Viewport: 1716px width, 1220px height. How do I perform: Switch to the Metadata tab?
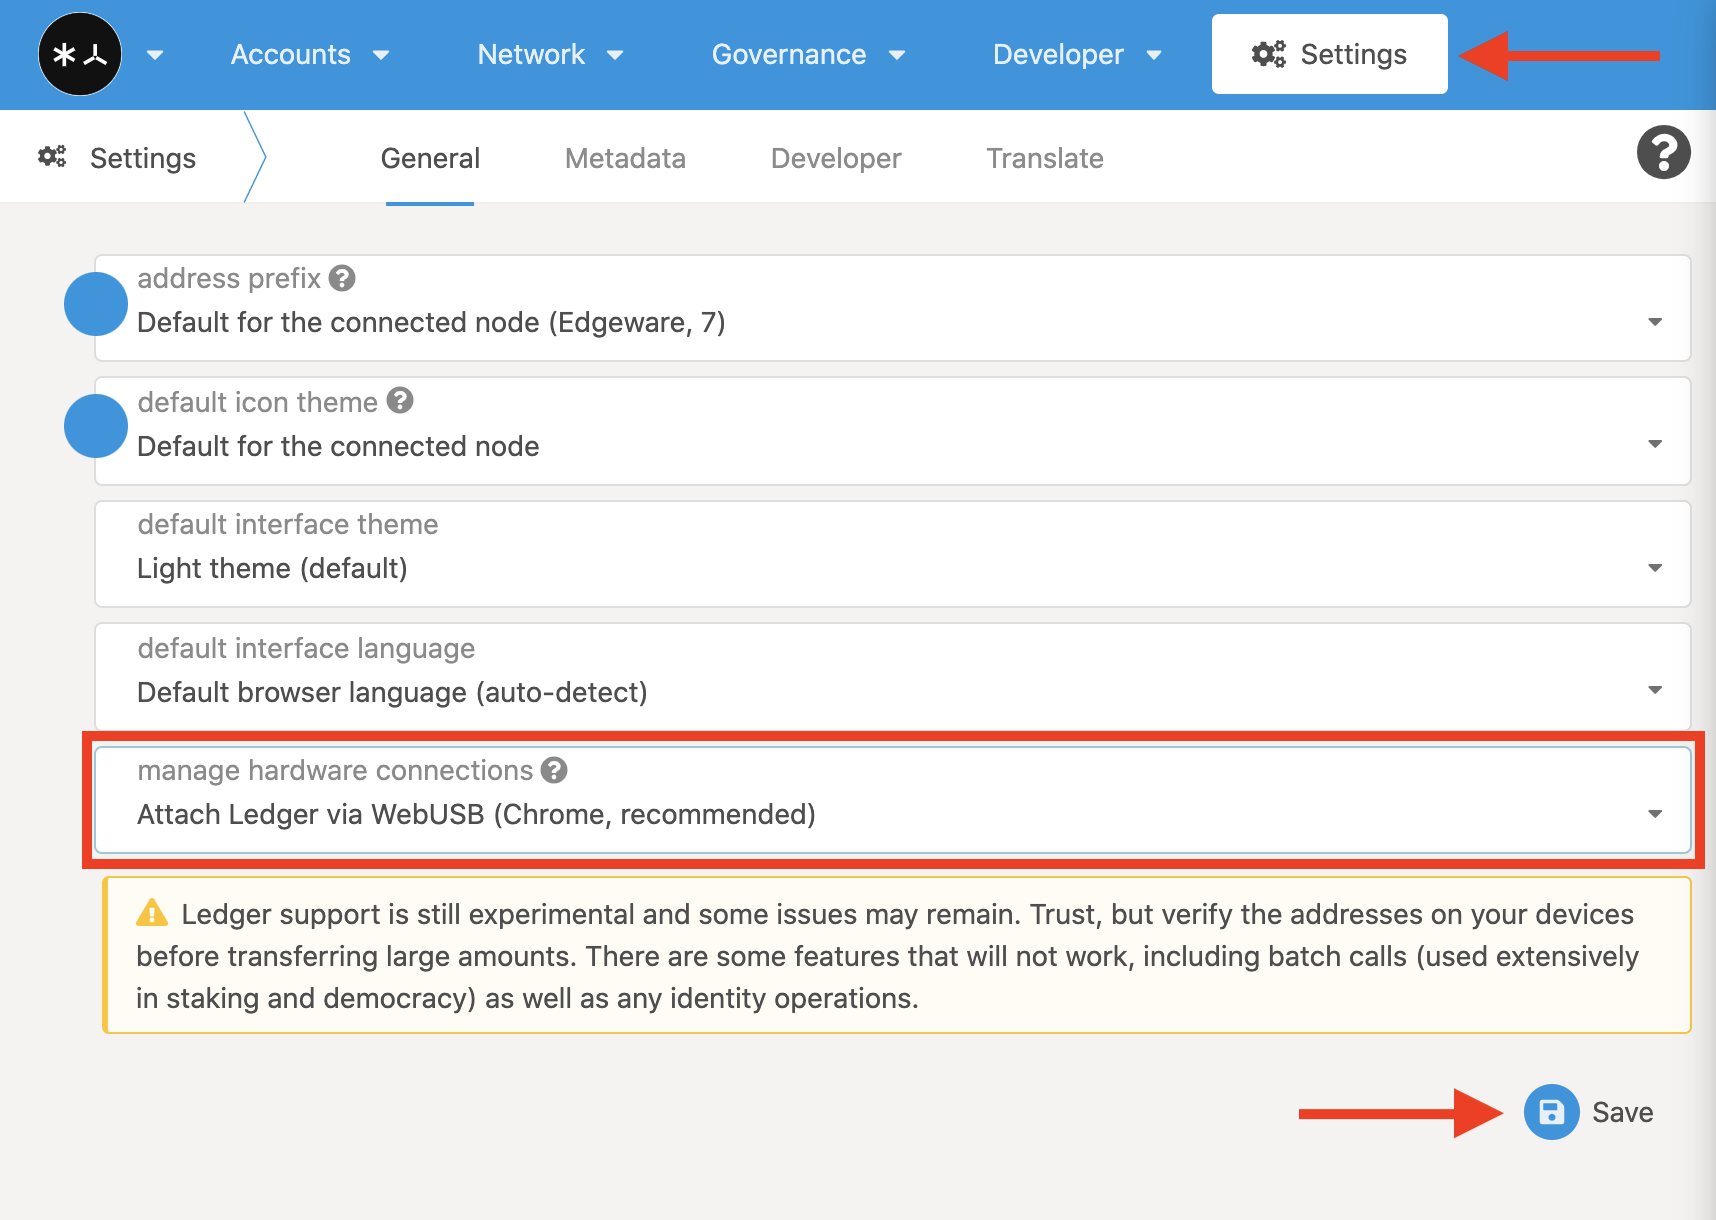point(625,158)
